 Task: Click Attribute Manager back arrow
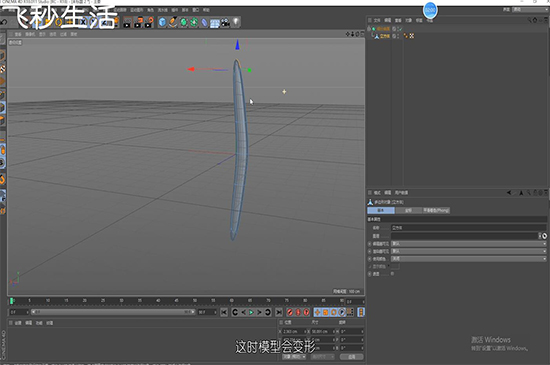[x=509, y=192]
